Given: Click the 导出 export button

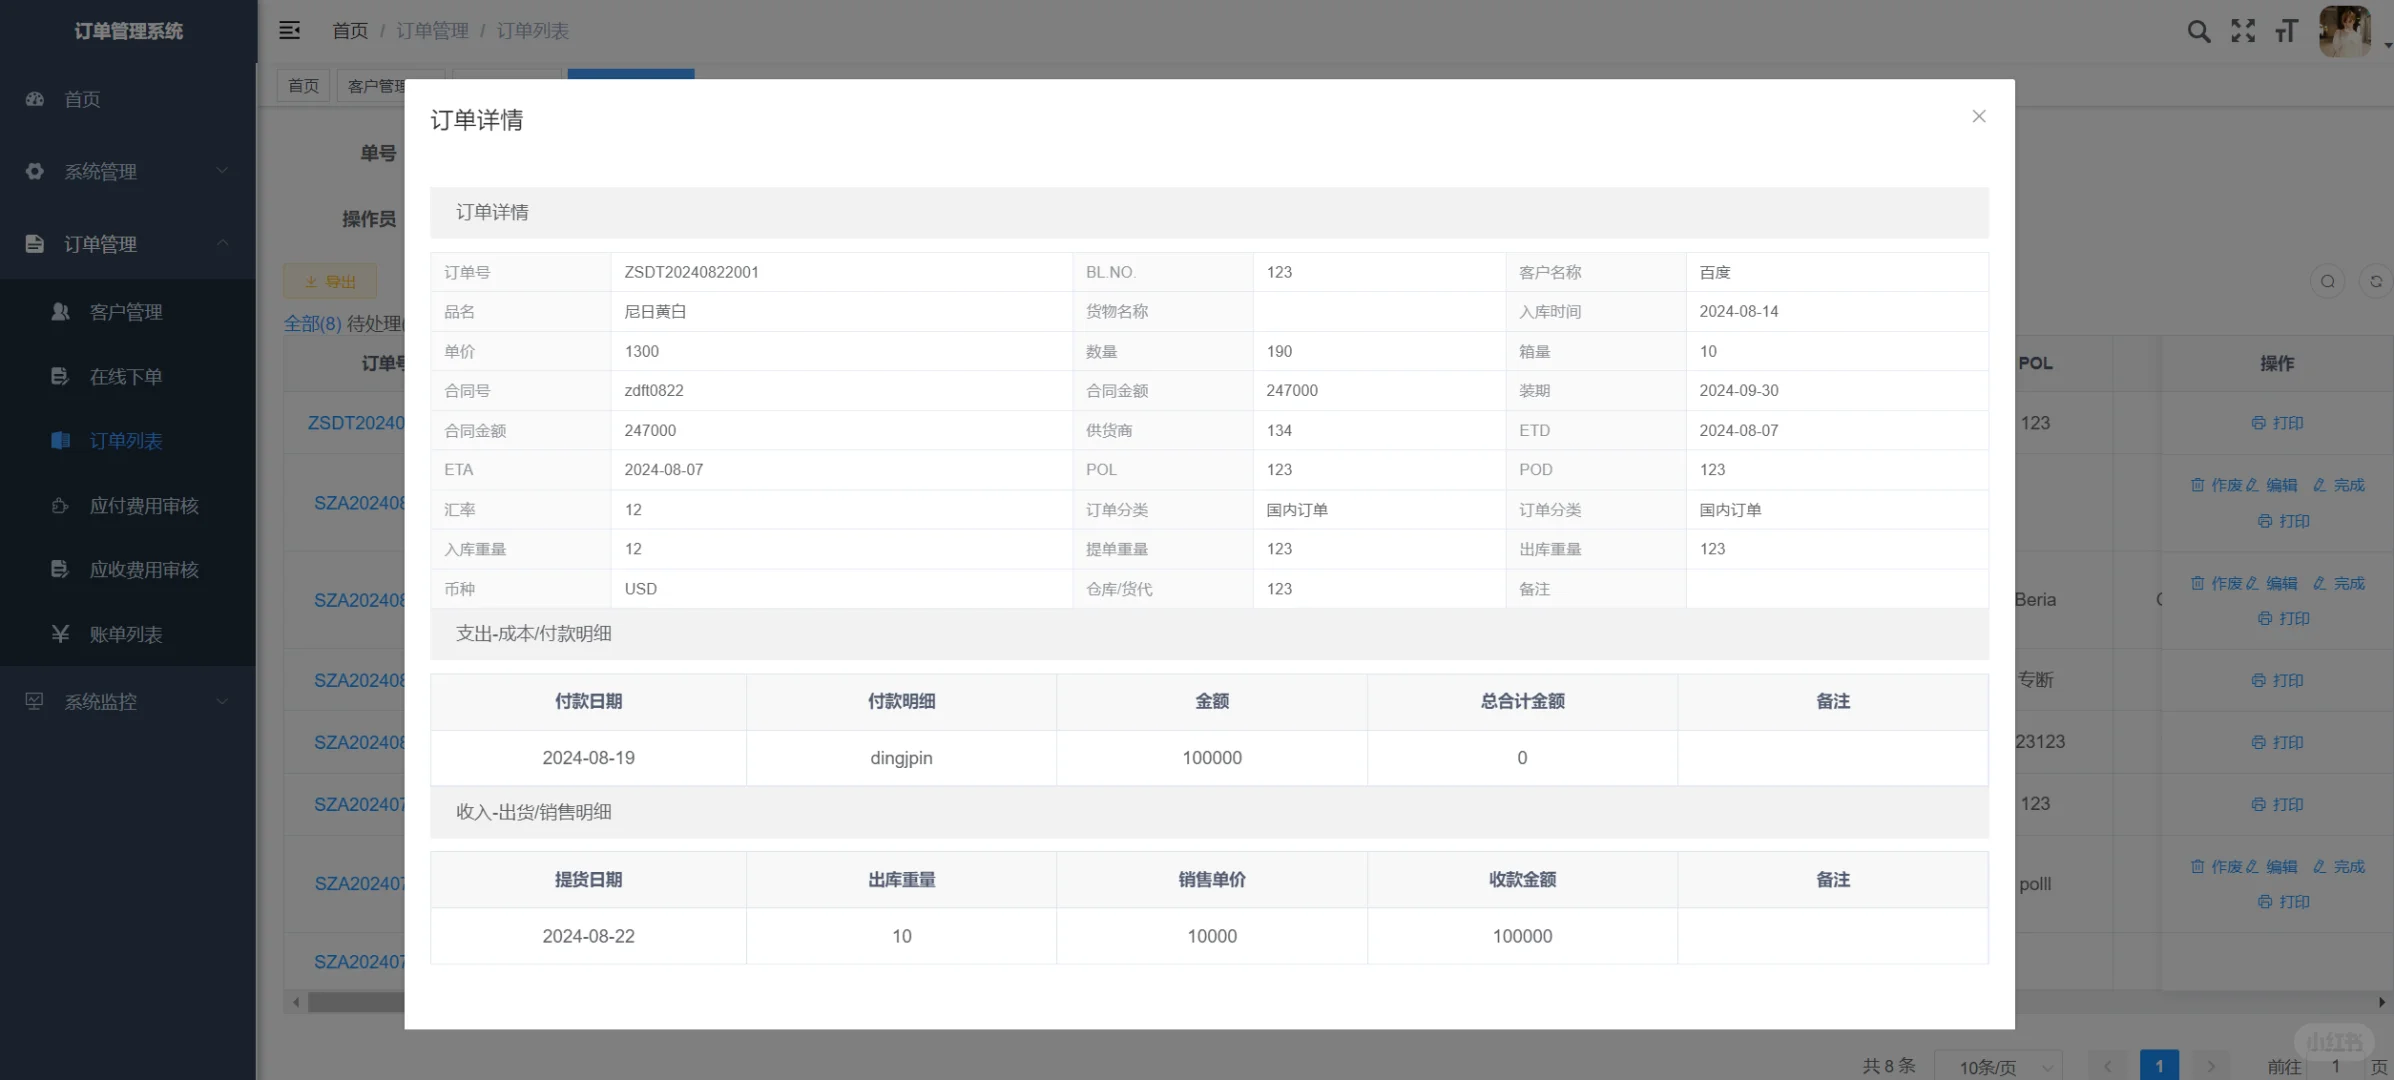Looking at the screenshot, I should (x=330, y=282).
